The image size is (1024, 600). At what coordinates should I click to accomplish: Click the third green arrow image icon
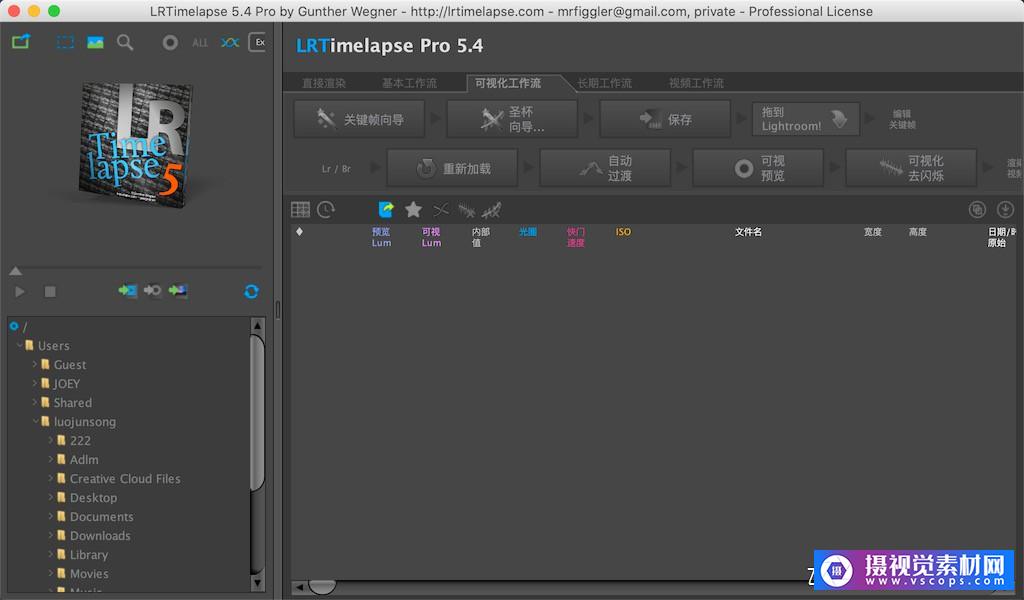click(x=178, y=291)
